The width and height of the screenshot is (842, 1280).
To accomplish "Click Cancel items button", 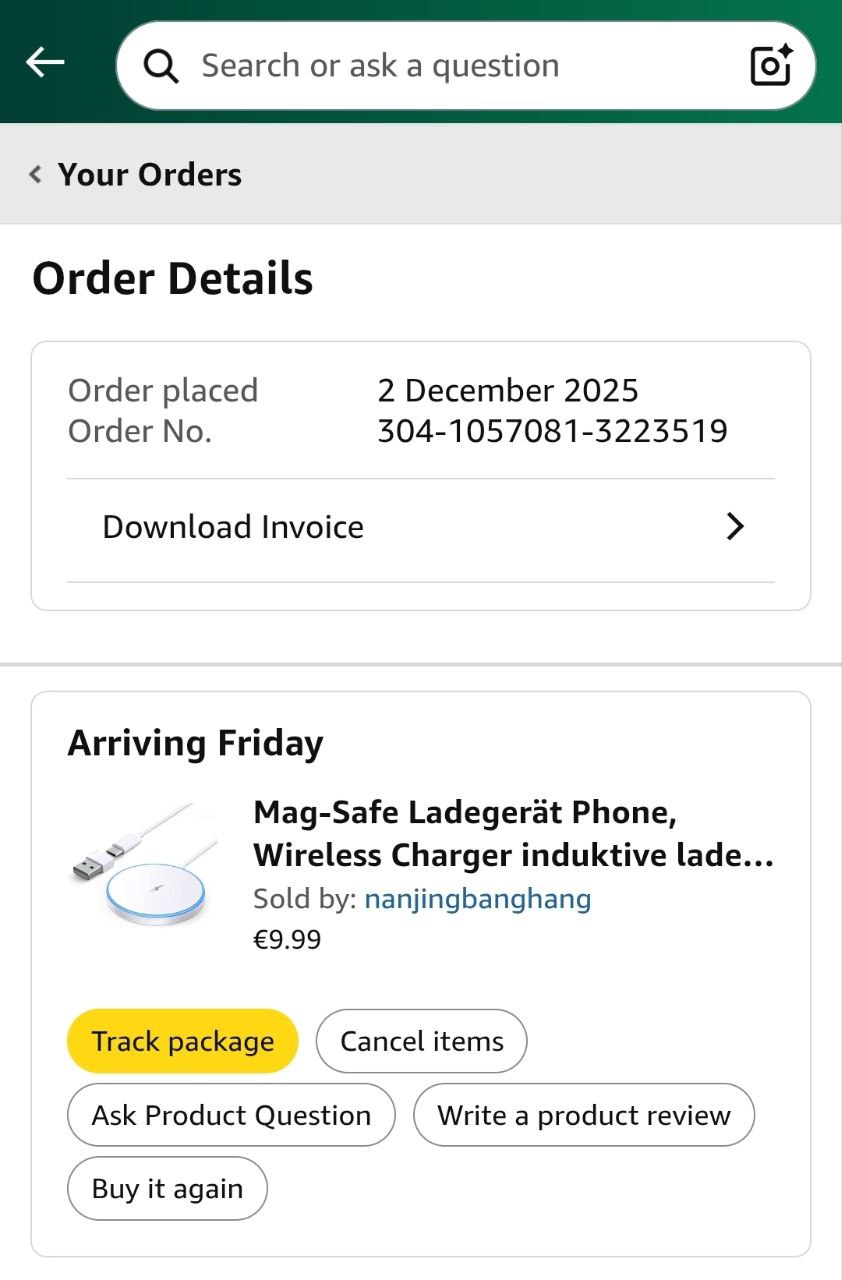I will (421, 1041).
